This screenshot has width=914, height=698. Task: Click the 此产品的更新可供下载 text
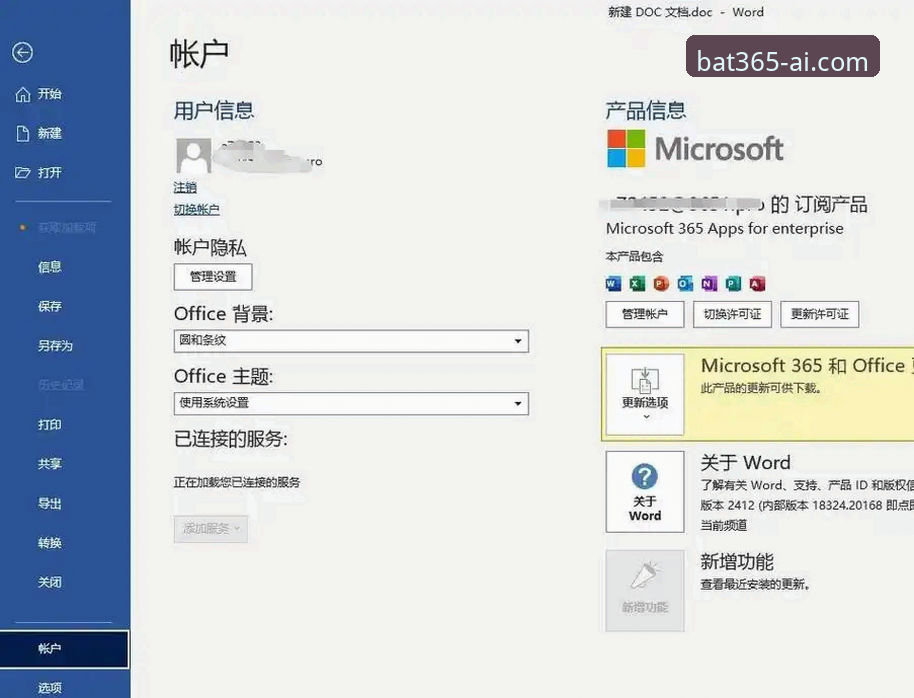pyautogui.click(x=761, y=388)
